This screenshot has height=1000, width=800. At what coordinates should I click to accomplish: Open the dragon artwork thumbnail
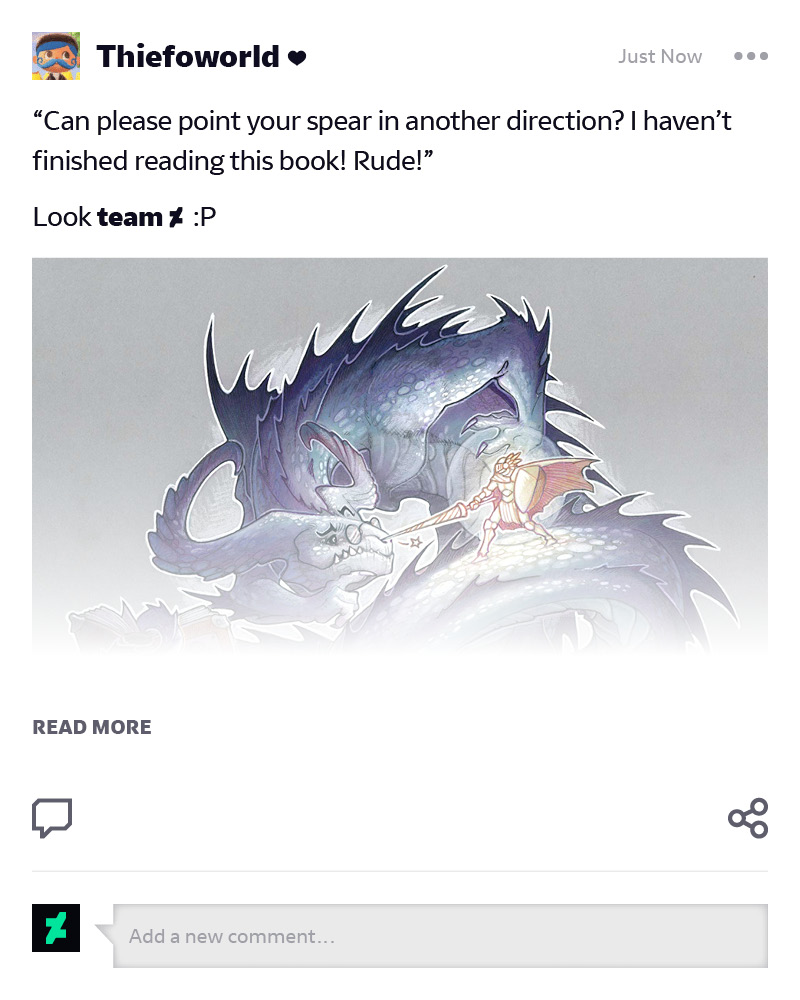click(400, 455)
